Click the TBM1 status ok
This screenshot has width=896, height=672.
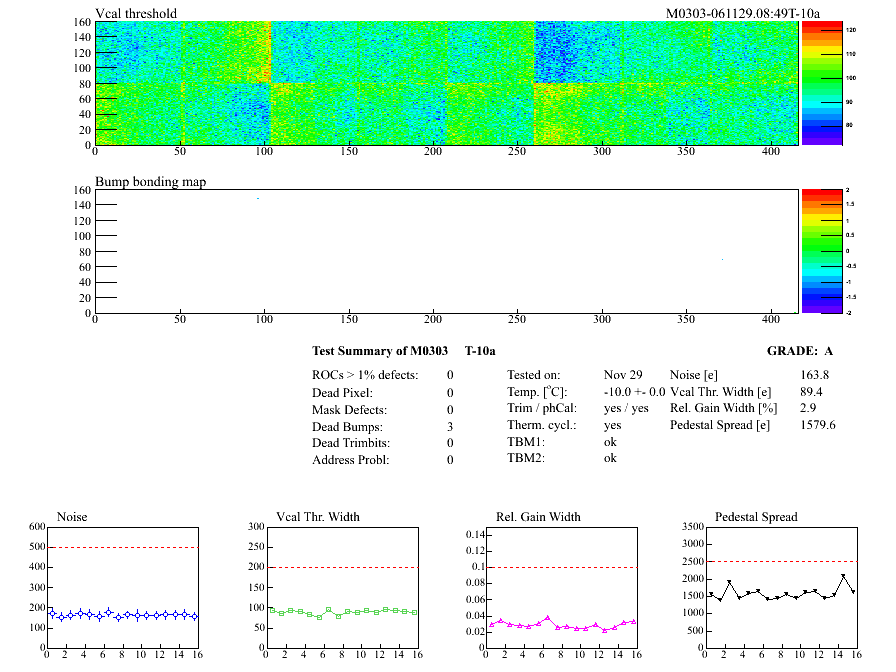click(610, 441)
